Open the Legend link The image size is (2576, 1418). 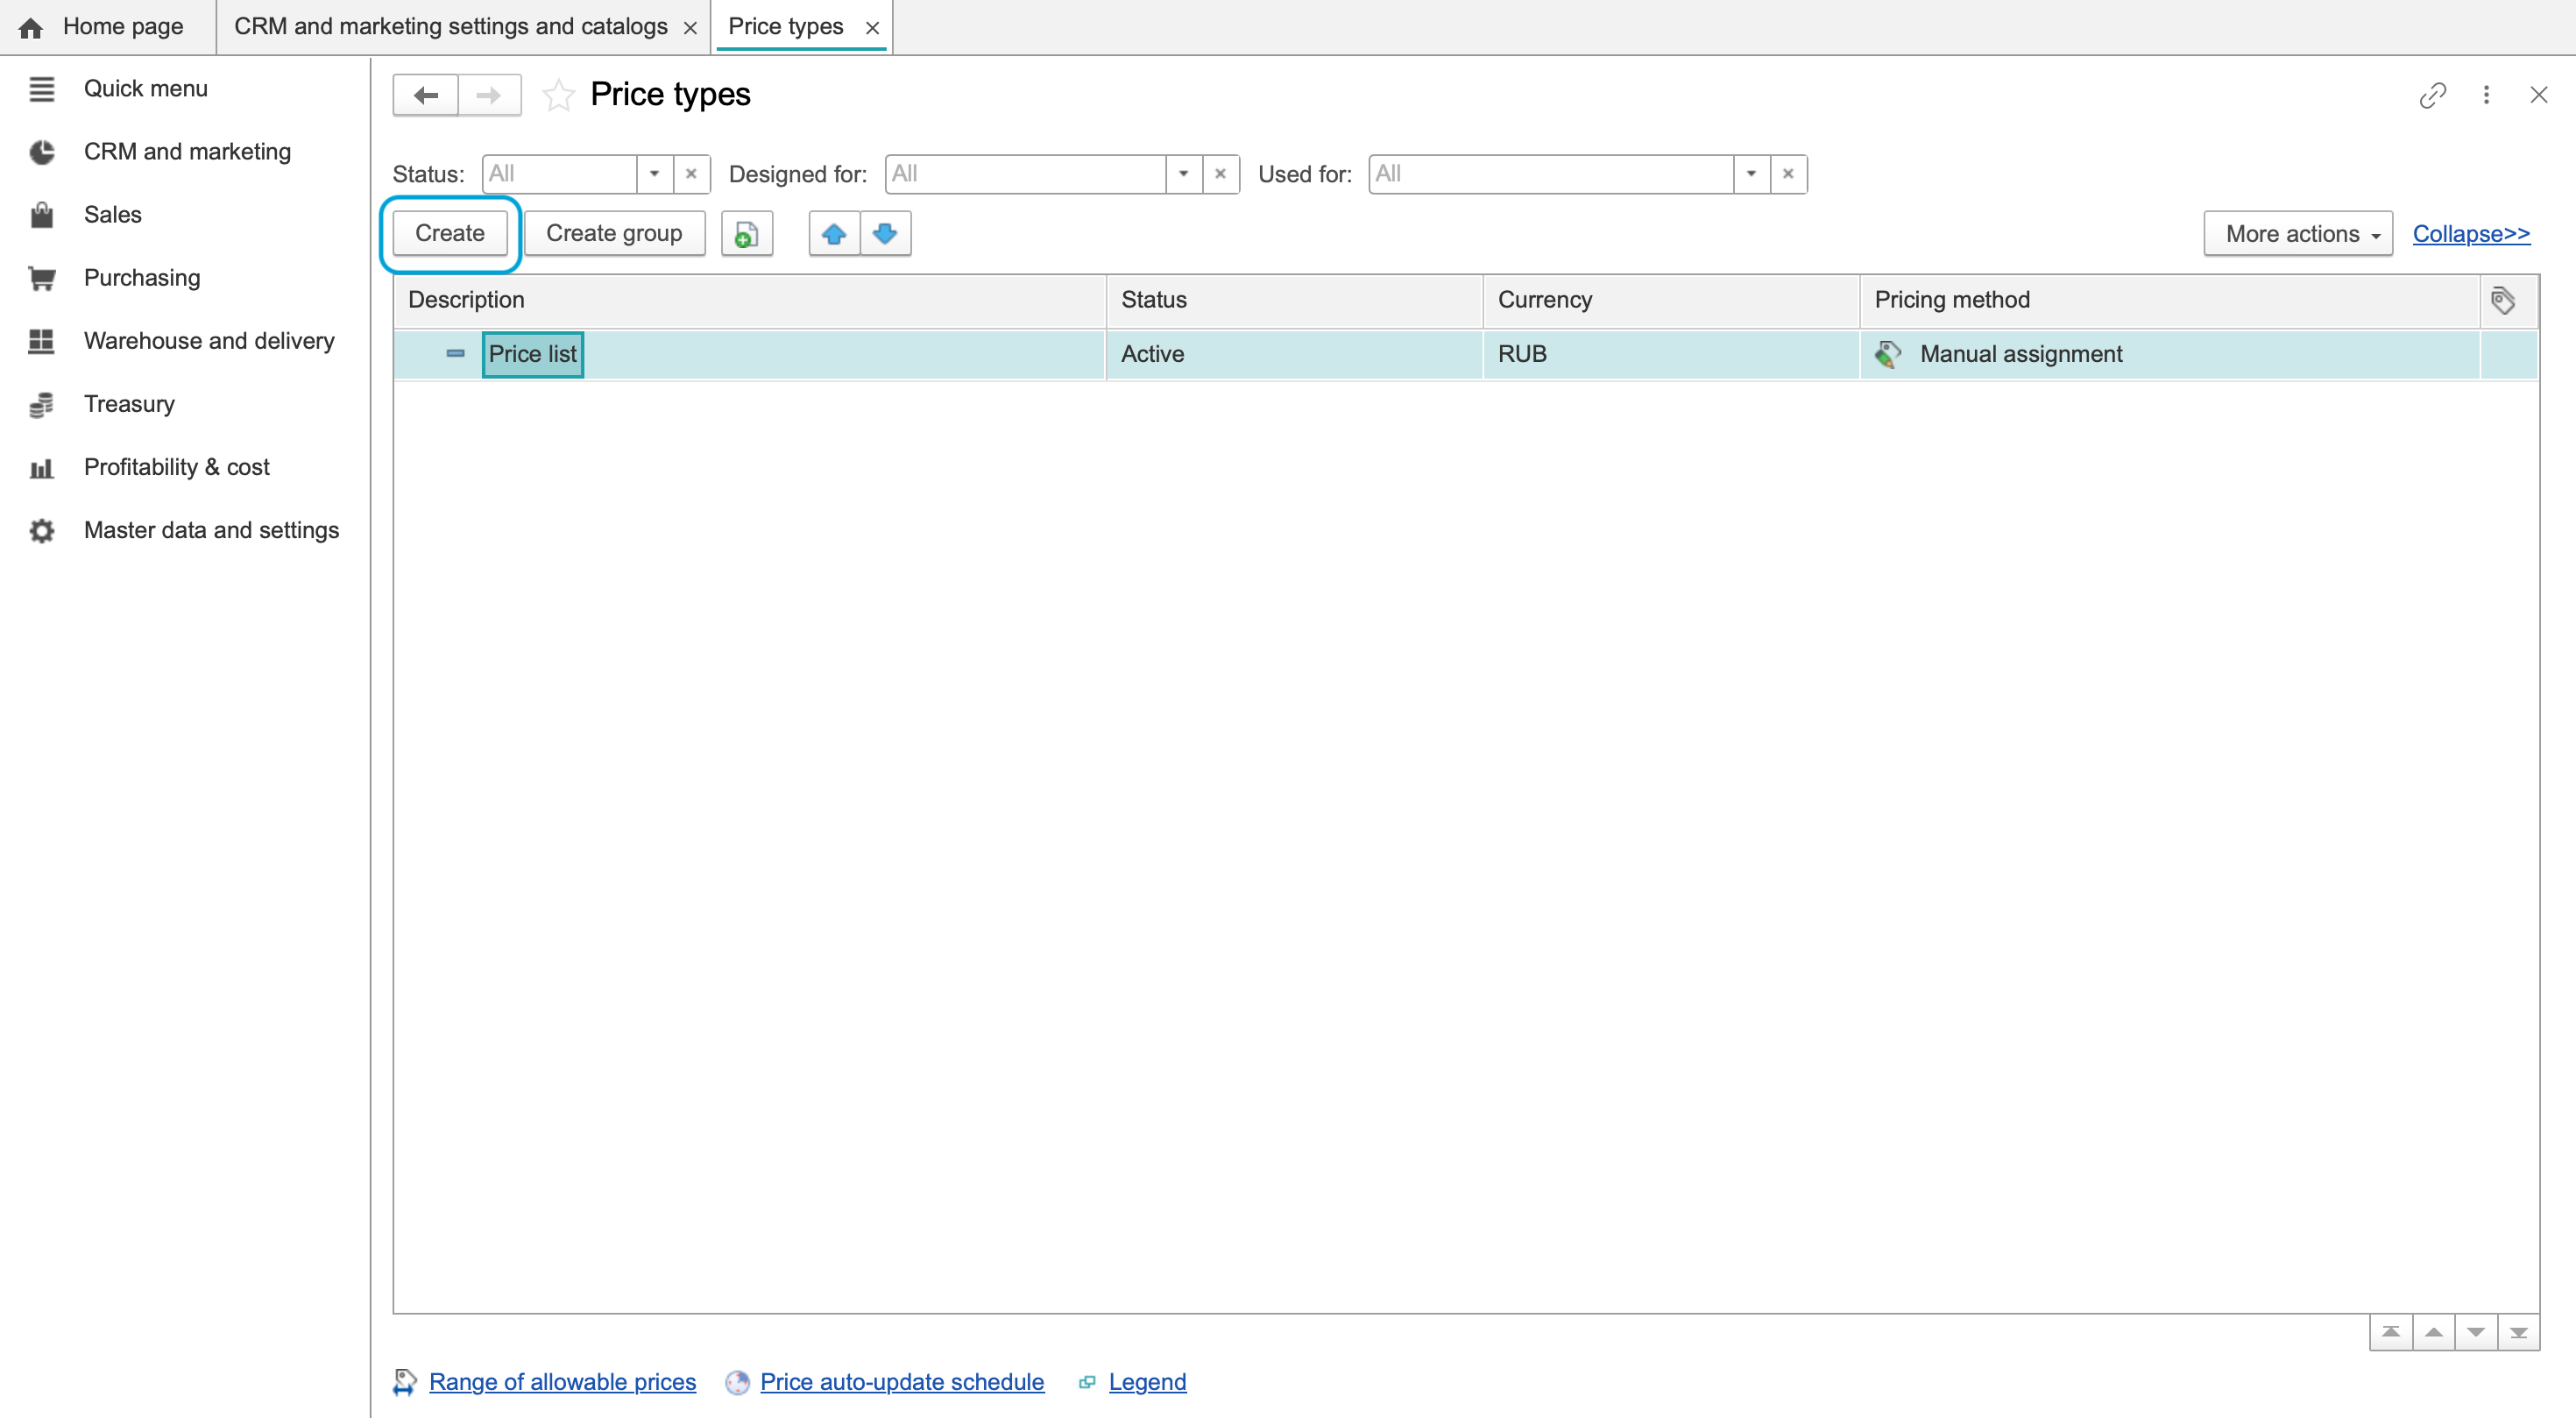pyautogui.click(x=1147, y=1382)
